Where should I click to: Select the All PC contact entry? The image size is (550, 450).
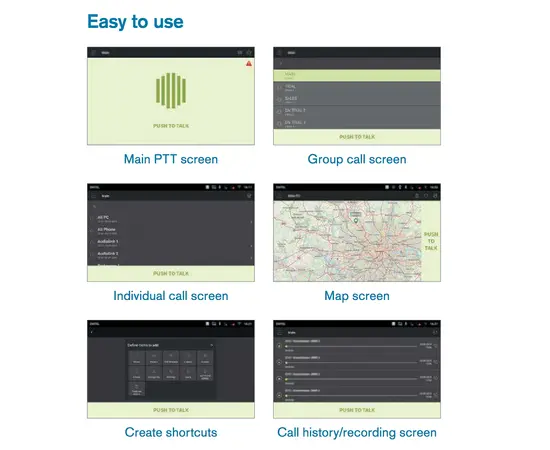[x=171, y=219]
